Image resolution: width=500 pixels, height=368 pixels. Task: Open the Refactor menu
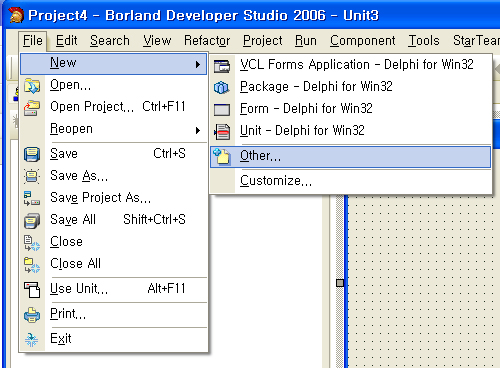click(207, 41)
